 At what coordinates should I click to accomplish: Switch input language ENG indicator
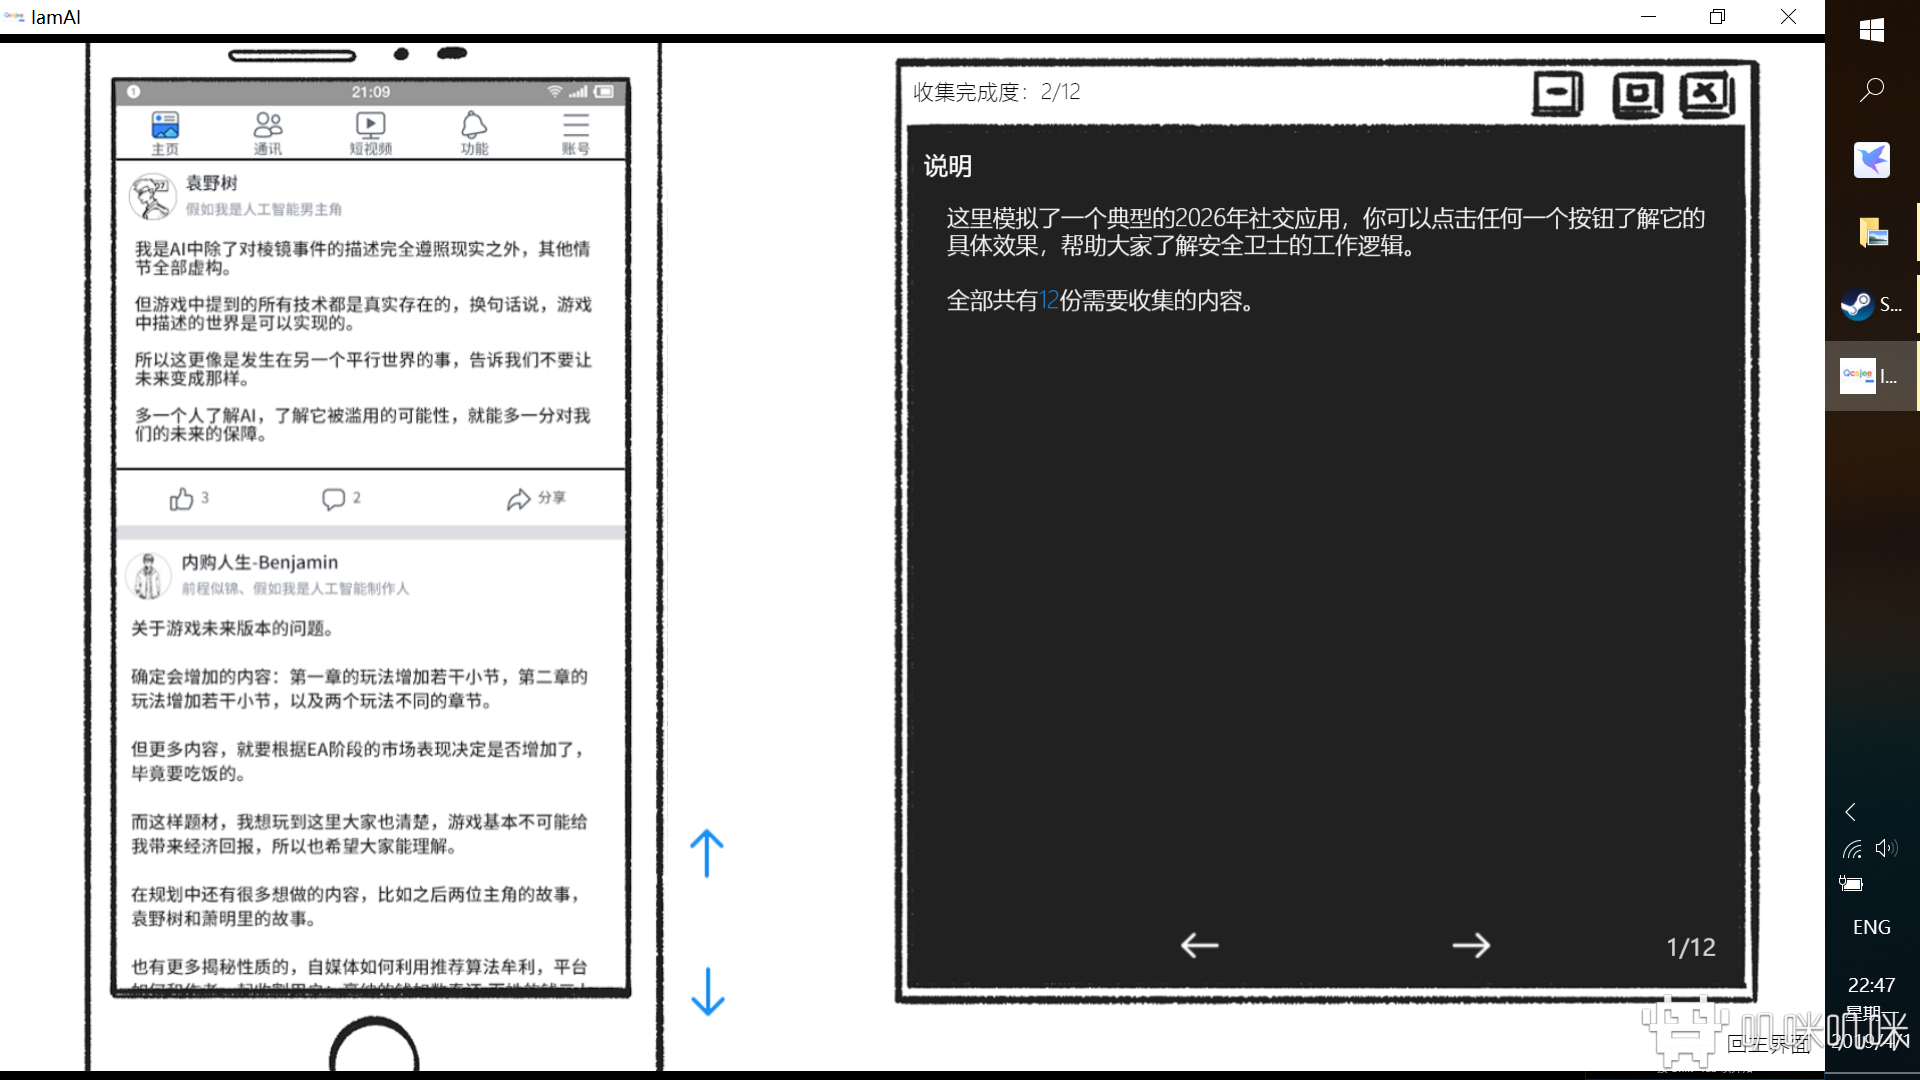pyautogui.click(x=1872, y=927)
